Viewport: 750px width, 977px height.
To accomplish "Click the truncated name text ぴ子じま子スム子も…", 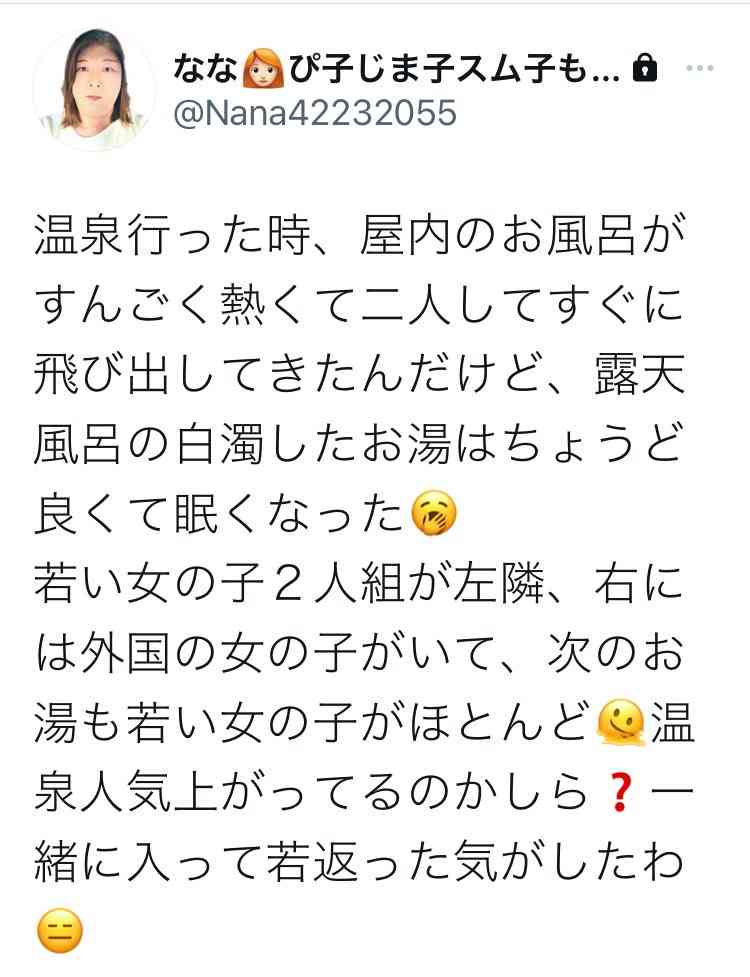I will click(x=455, y=68).
